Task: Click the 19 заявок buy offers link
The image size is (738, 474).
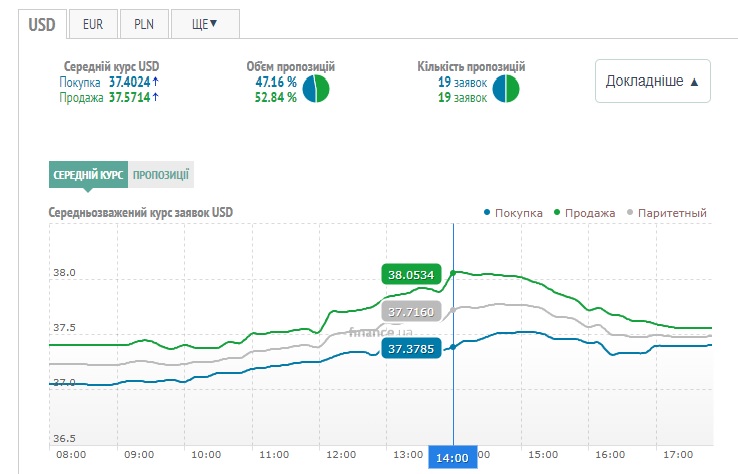Action: [462, 82]
